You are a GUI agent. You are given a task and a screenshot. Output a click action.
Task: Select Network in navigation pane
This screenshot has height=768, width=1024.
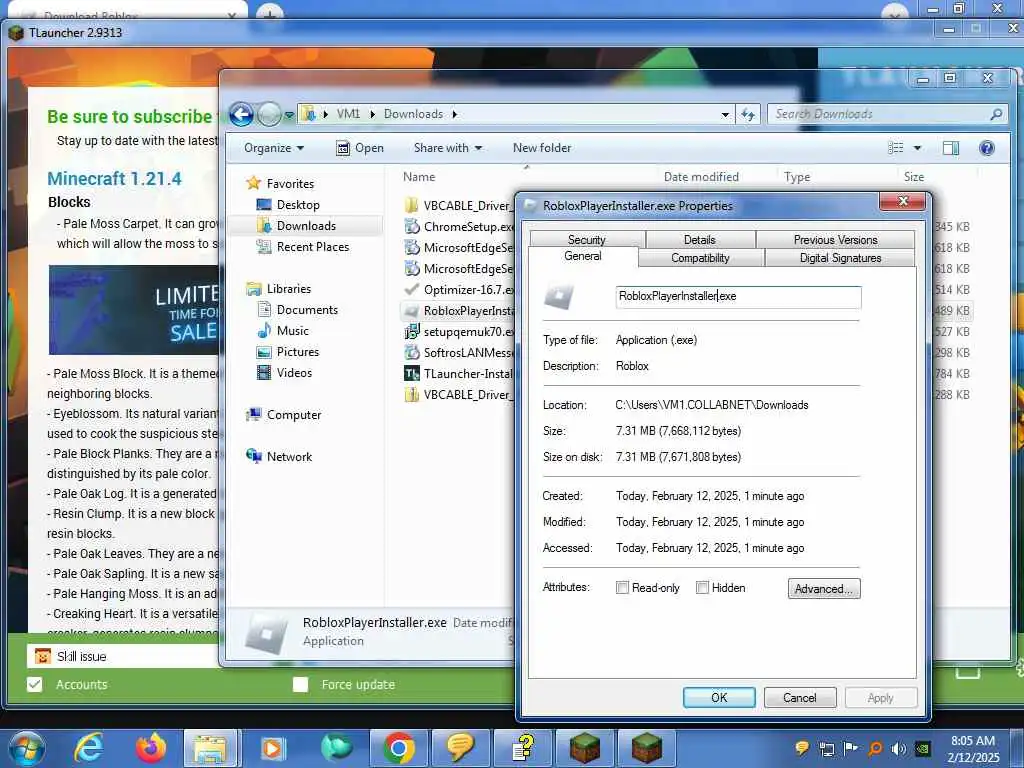289,456
